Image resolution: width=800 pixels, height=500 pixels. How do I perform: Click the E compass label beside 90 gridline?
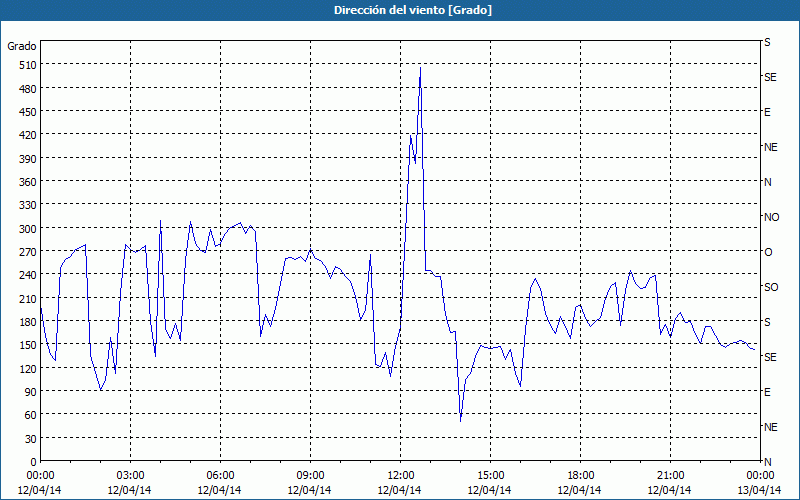(x=767, y=392)
